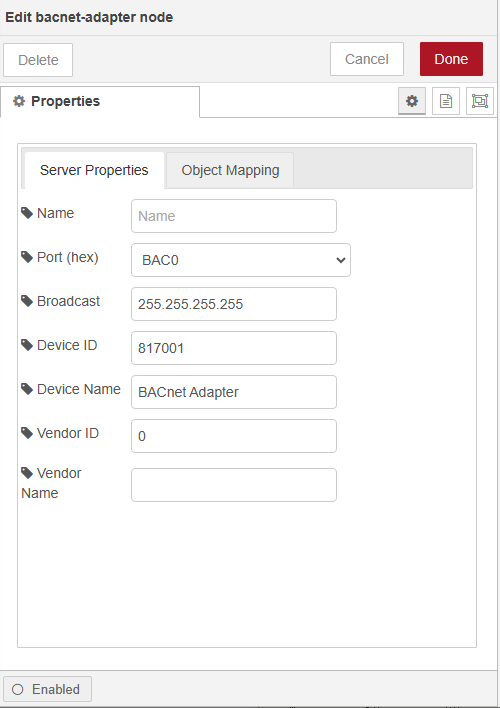Open node description document icon

446,101
